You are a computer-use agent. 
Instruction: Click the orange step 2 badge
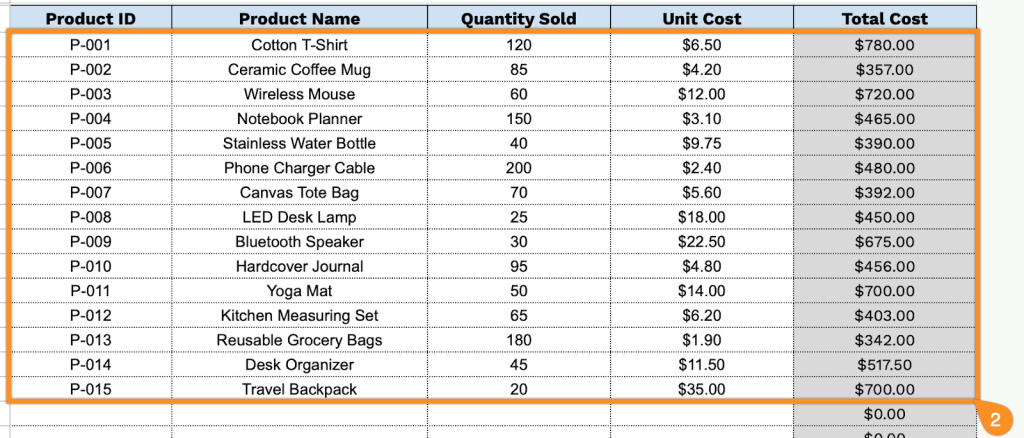[994, 420]
